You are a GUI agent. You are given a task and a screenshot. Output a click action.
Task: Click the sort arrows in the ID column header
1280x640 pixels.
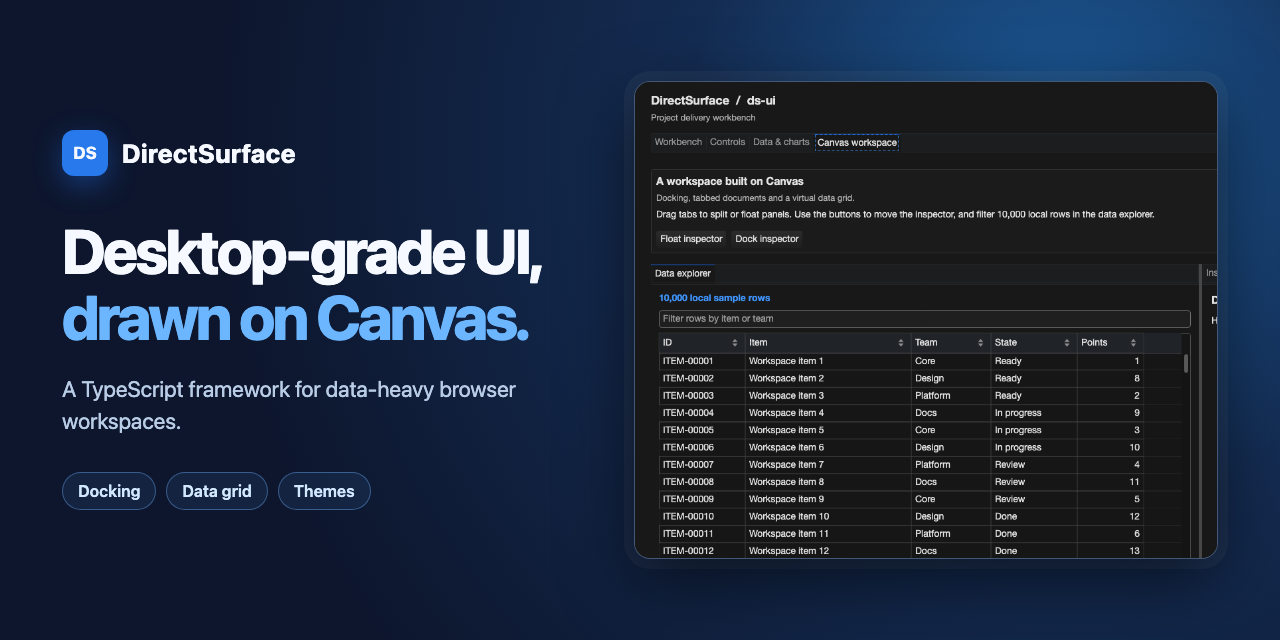pos(735,343)
